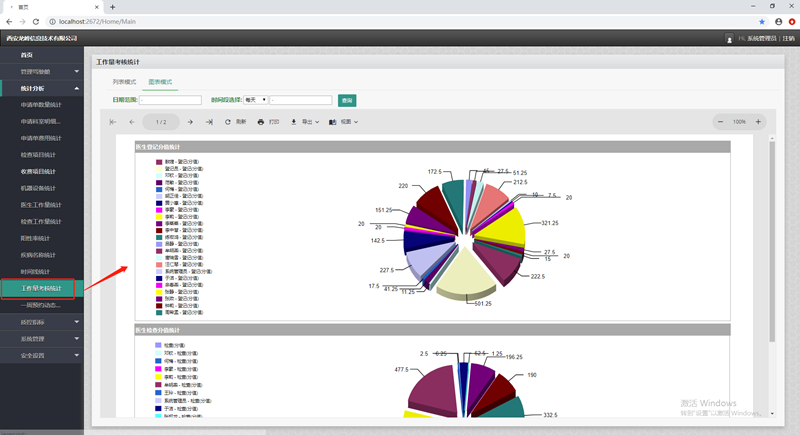
Task: Zoom out the report with minus icon
Action: pos(720,122)
